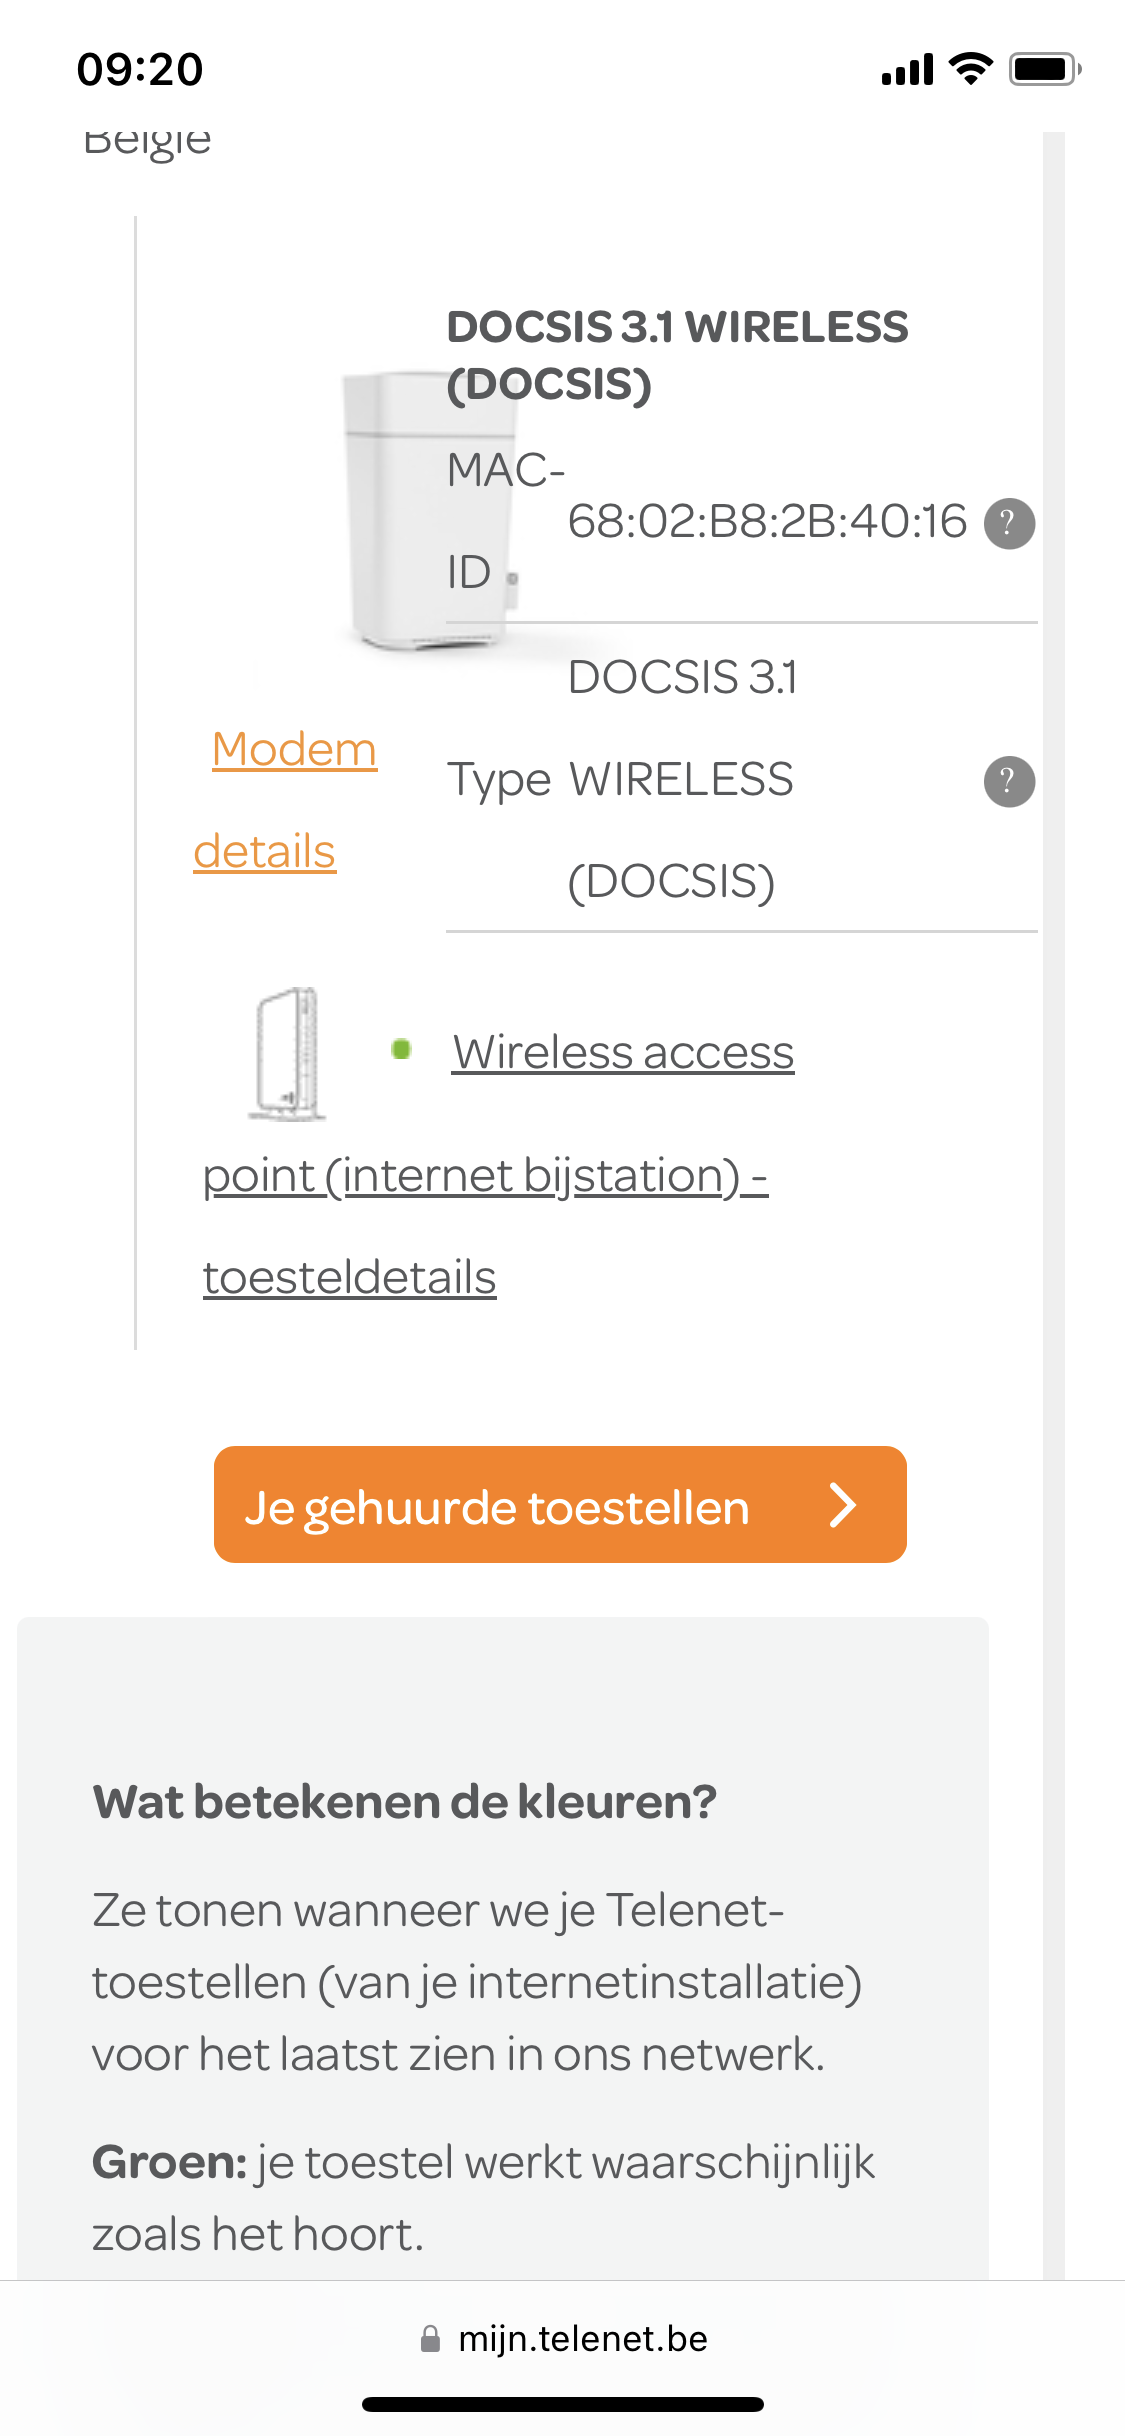Tap the cellular signal bars icon

(x=907, y=70)
